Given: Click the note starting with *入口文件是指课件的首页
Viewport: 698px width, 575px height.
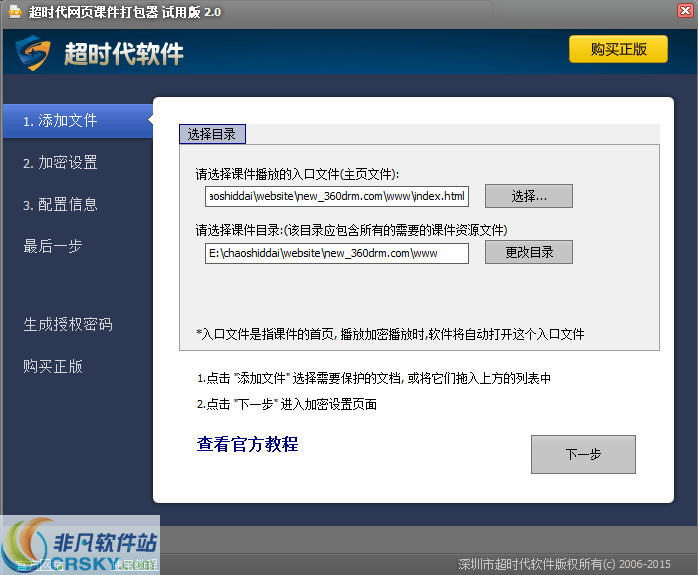Looking at the screenshot, I should tap(390, 334).
